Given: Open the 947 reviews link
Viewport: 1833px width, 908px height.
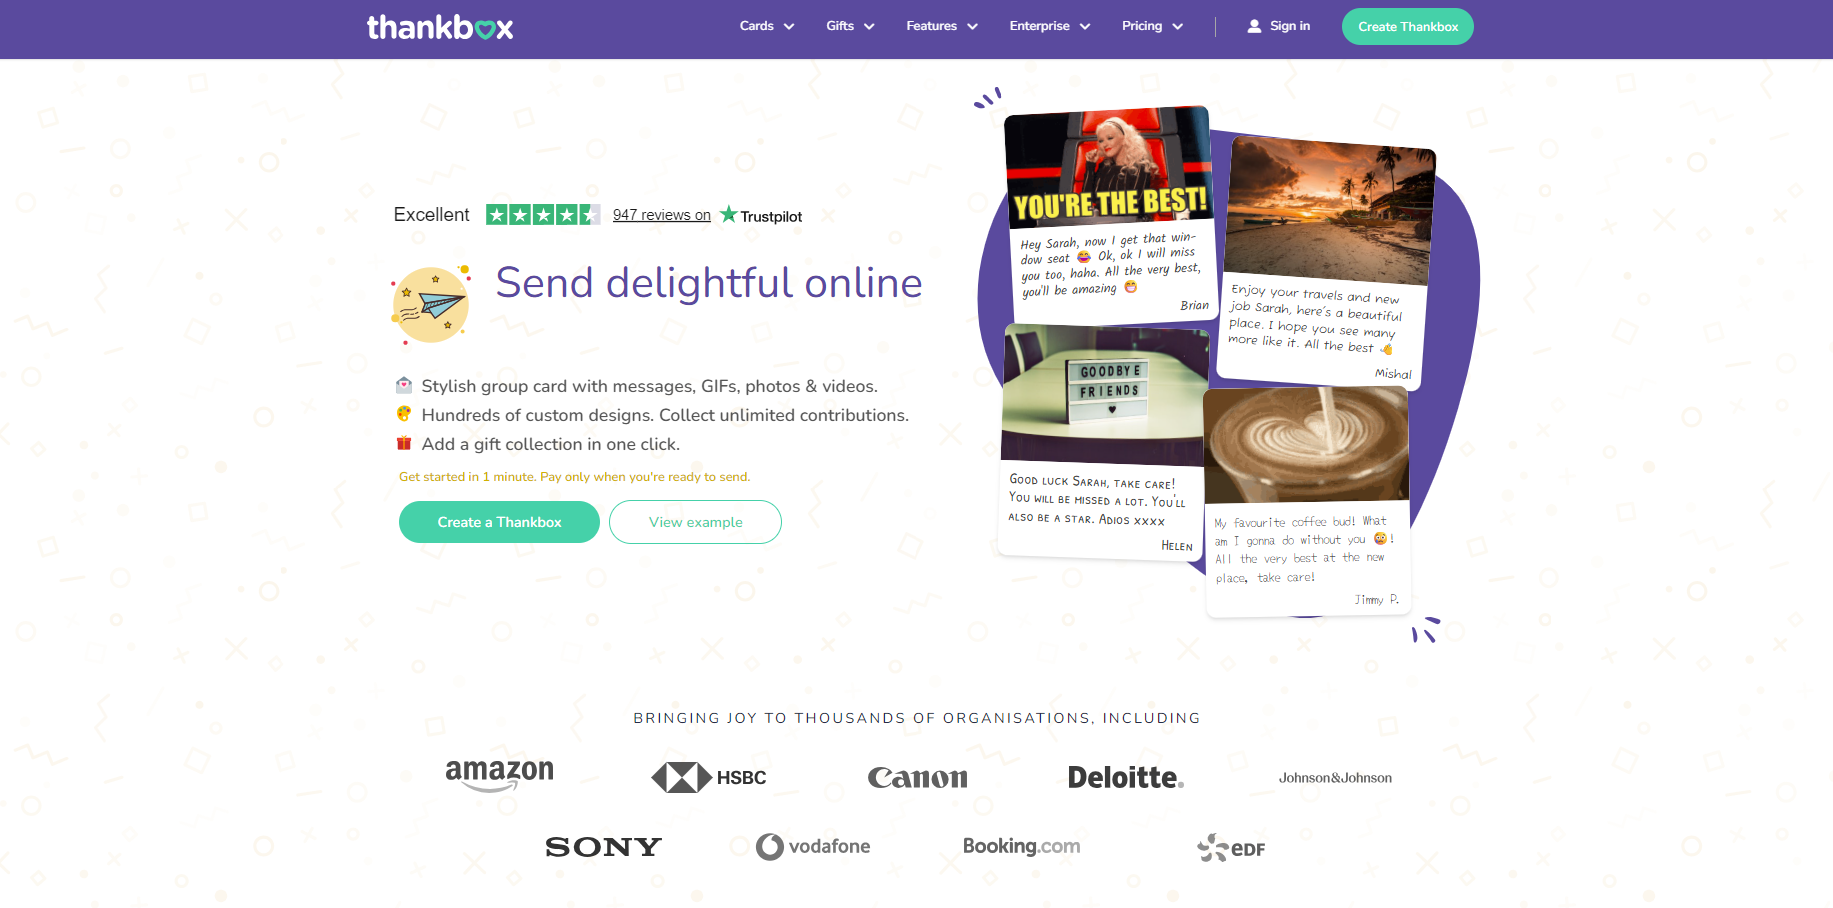Looking at the screenshot, I should [662, 215].
